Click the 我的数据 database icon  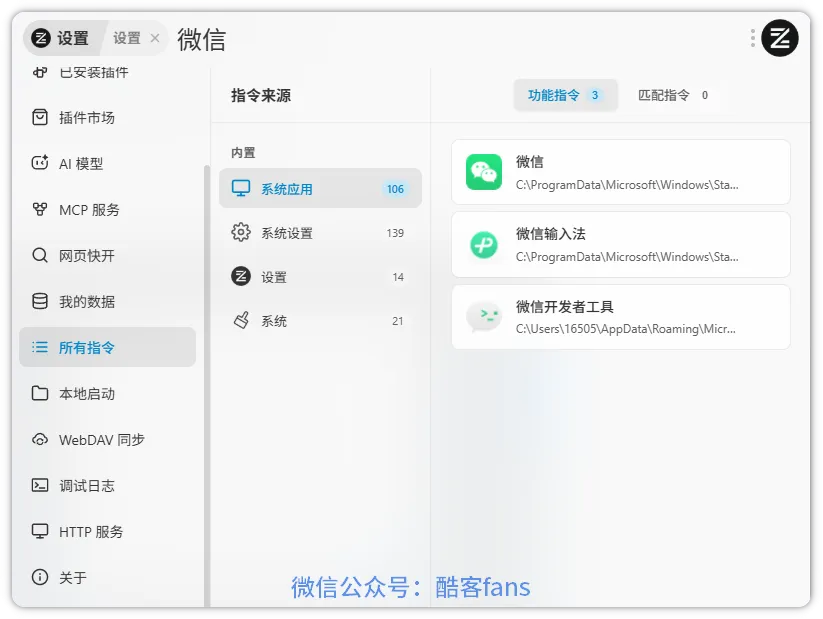coord(40,301)
